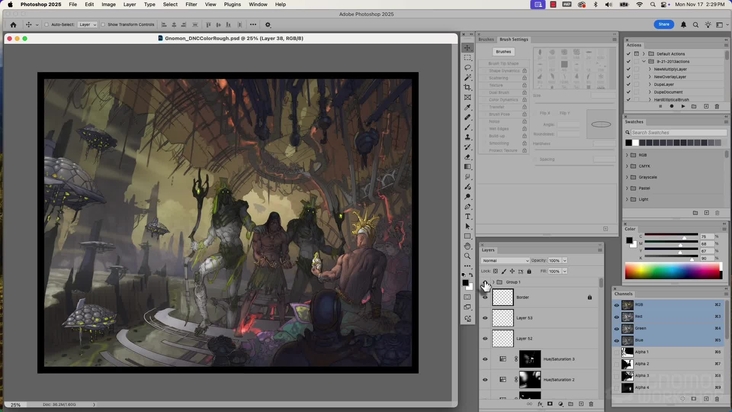
Task: Select the Hand tool
Action: [467, 246]
